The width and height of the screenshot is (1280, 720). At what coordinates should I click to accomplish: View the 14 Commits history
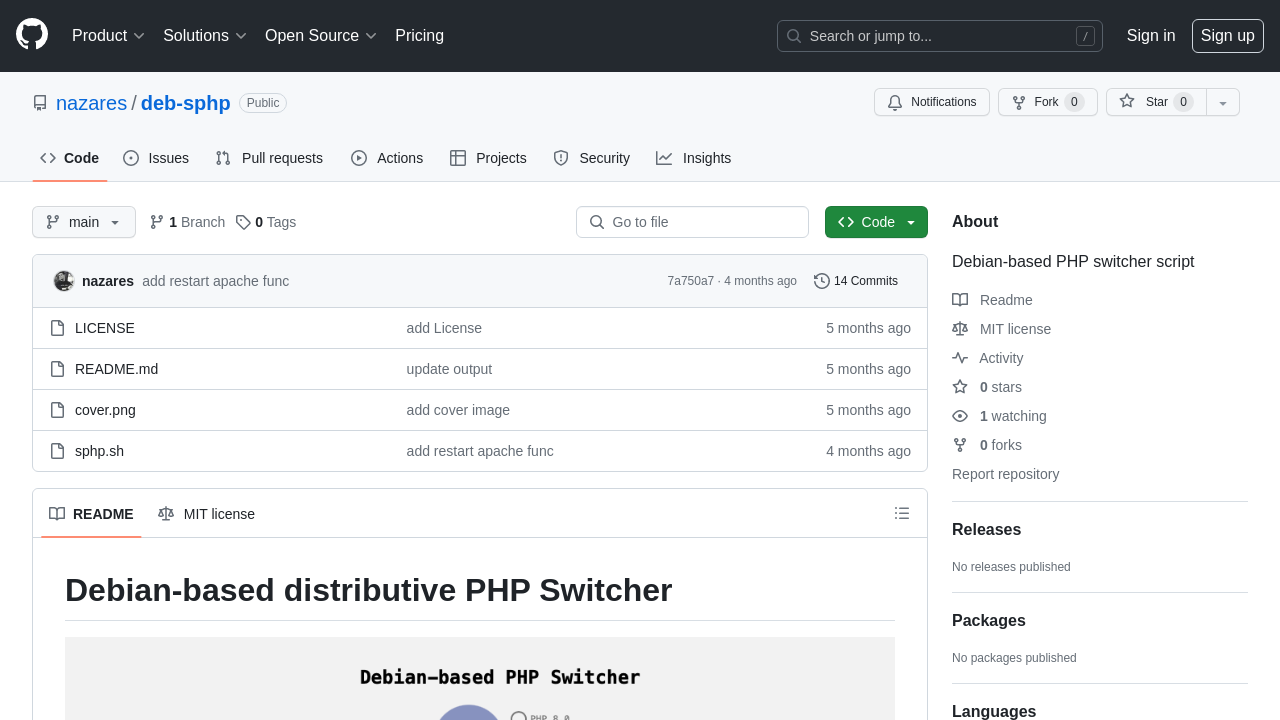click(x=856, y=281)
